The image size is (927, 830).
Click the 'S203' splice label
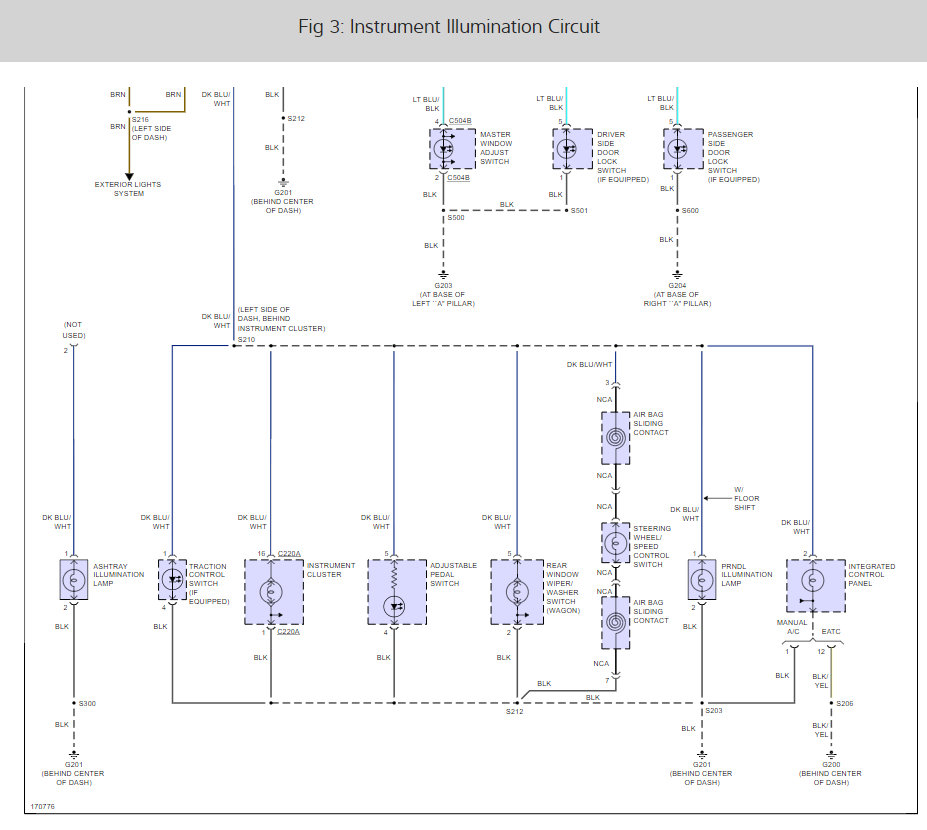(x=714, y=711)
